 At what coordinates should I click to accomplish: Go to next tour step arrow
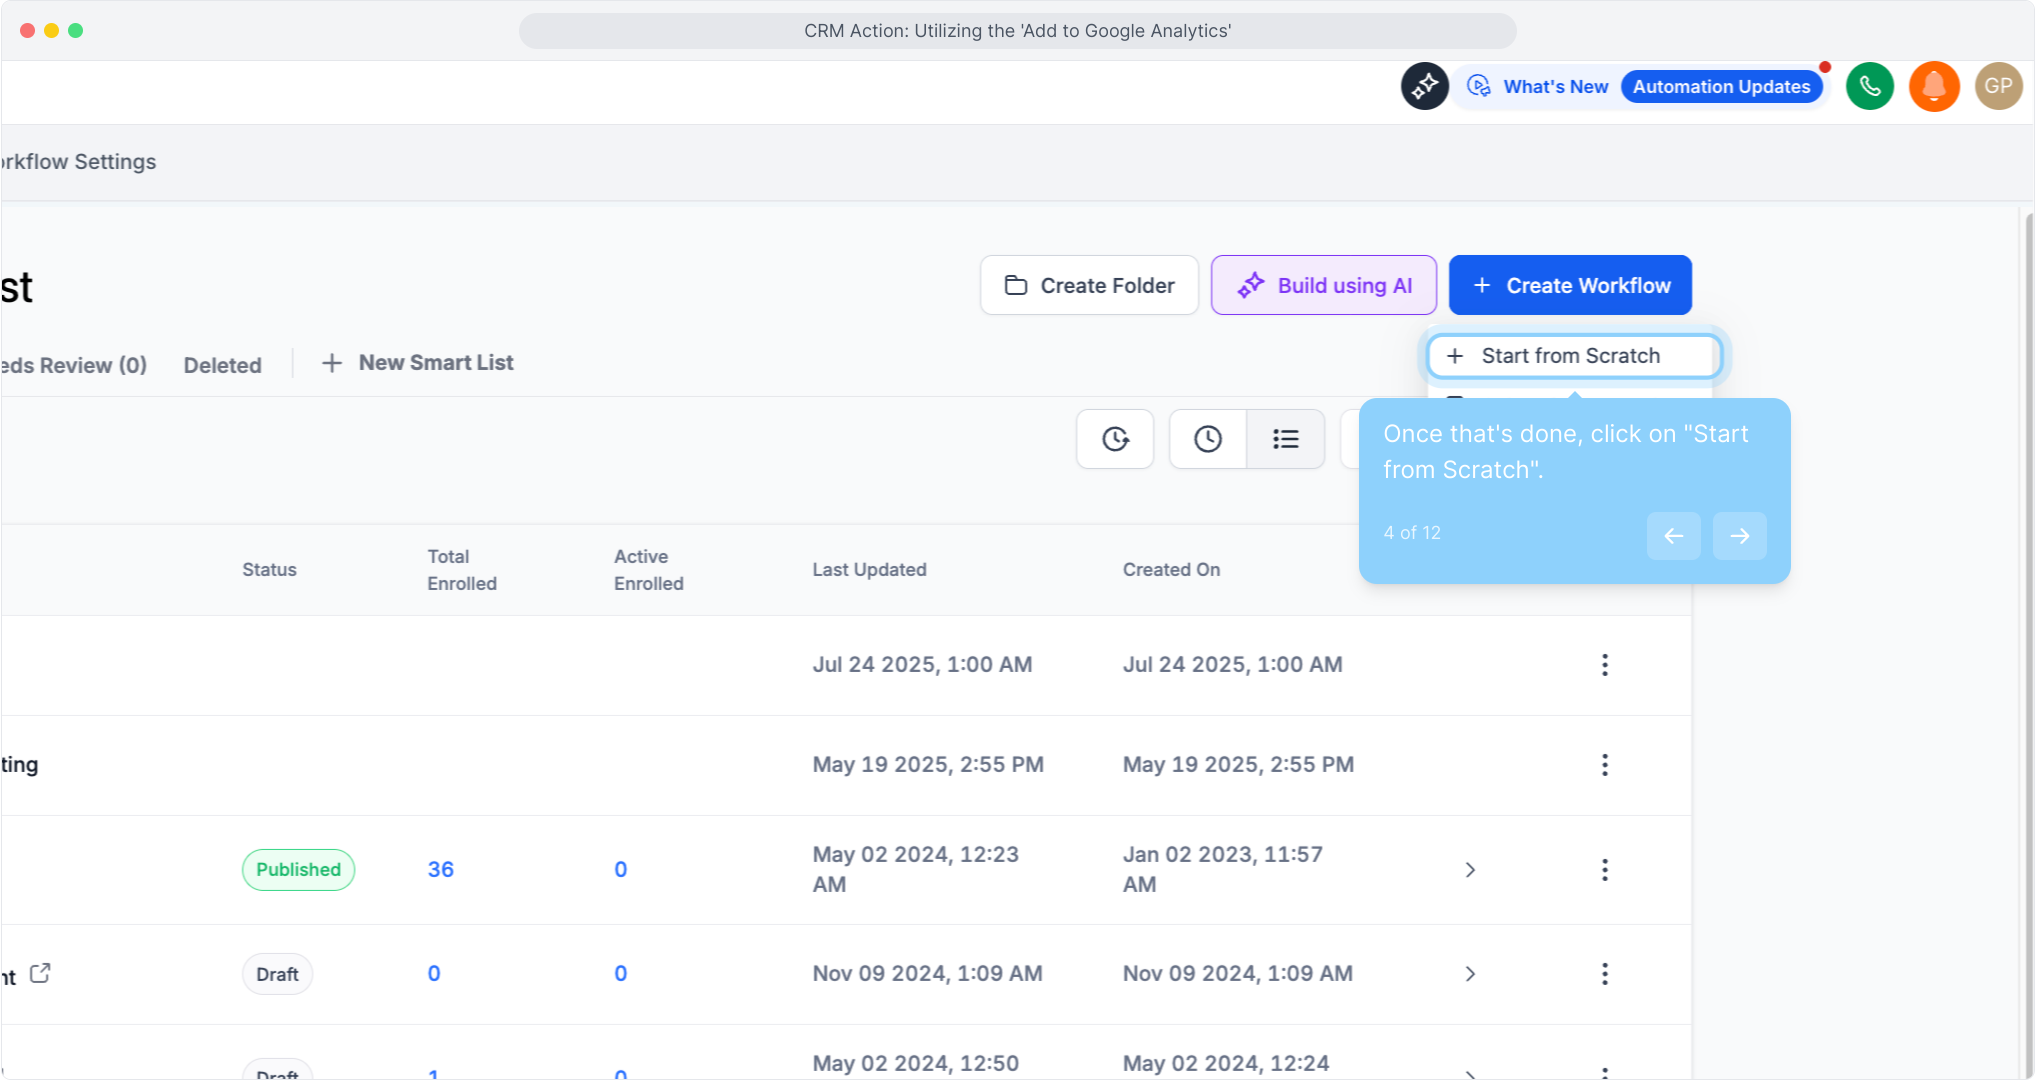click(x=1739, y=536)
